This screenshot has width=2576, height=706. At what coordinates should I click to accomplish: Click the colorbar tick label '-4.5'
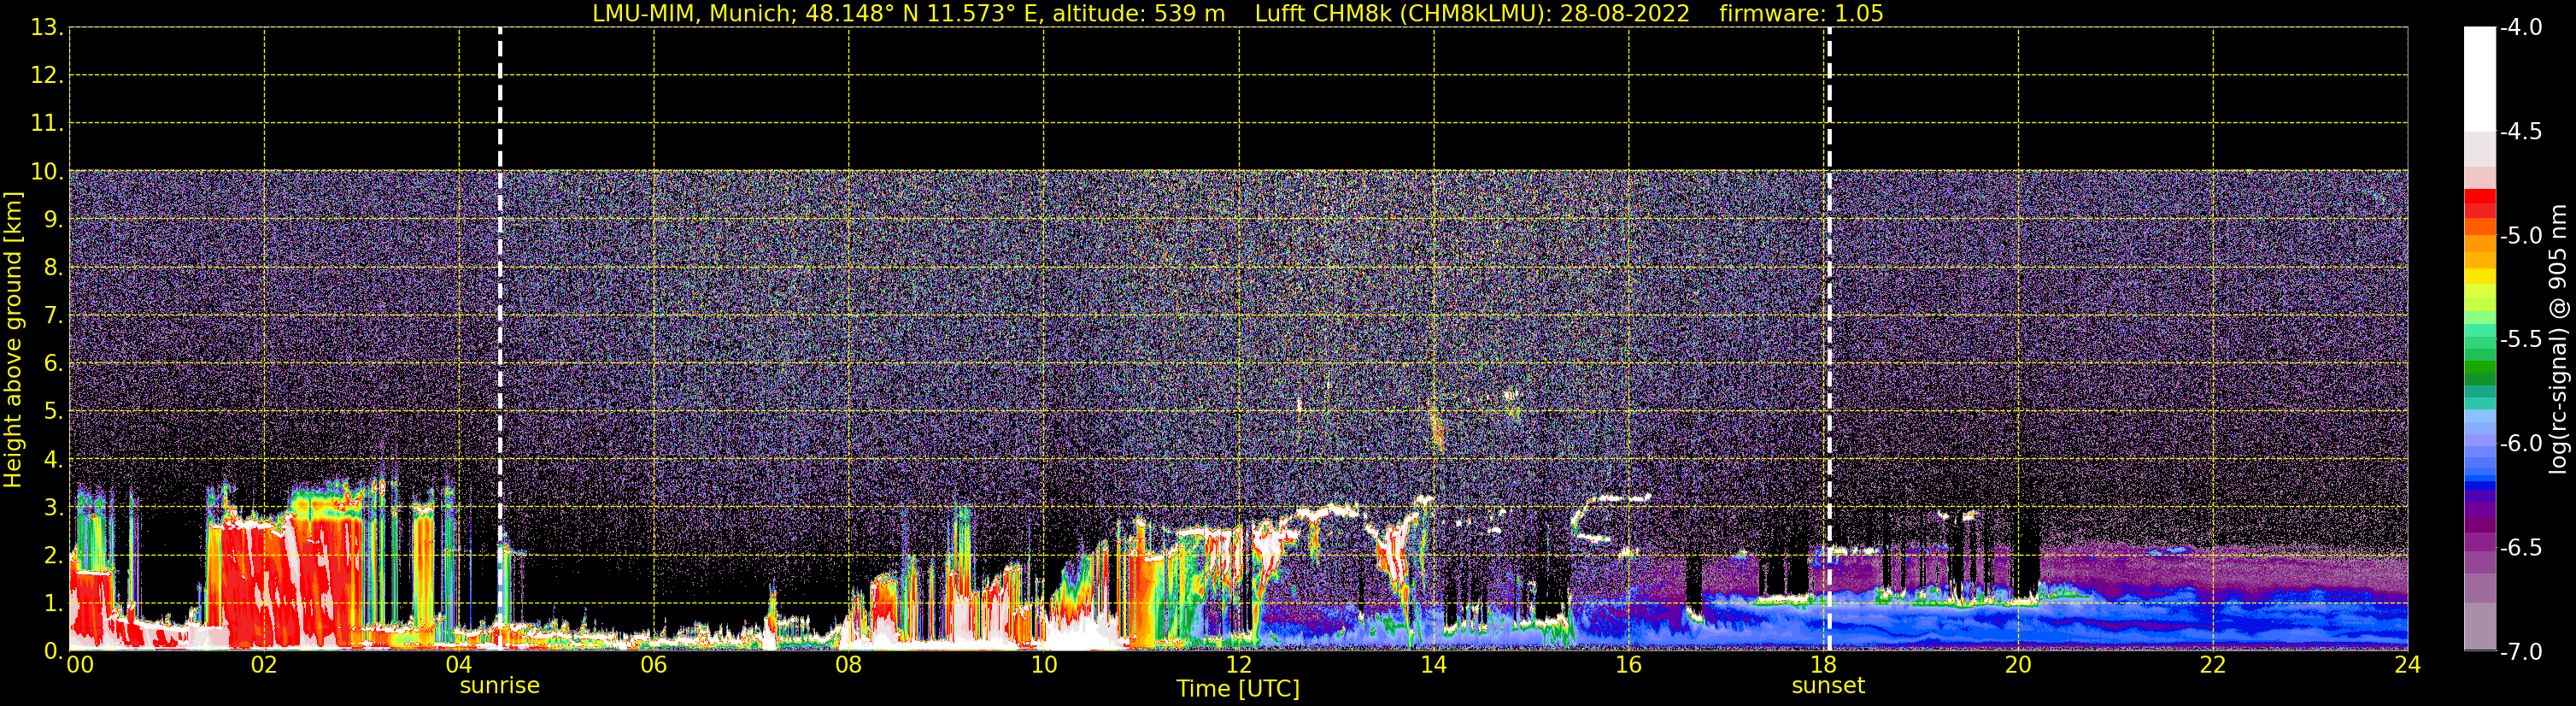pos(2521,132)
